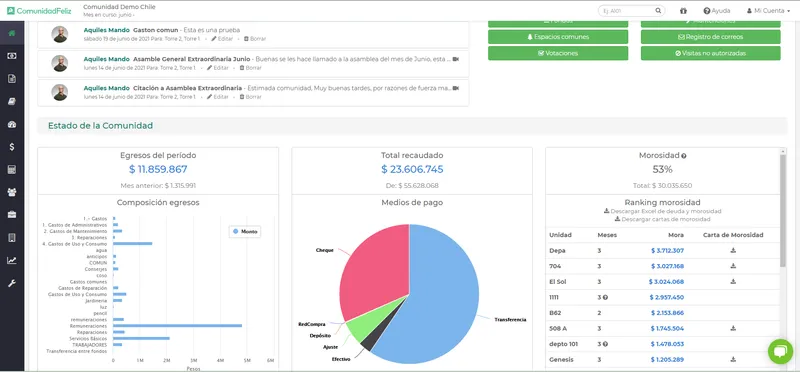This screenshot has height=372, width=800.
Task: Click question icon in depto 101 row
Action: [605, 344]
